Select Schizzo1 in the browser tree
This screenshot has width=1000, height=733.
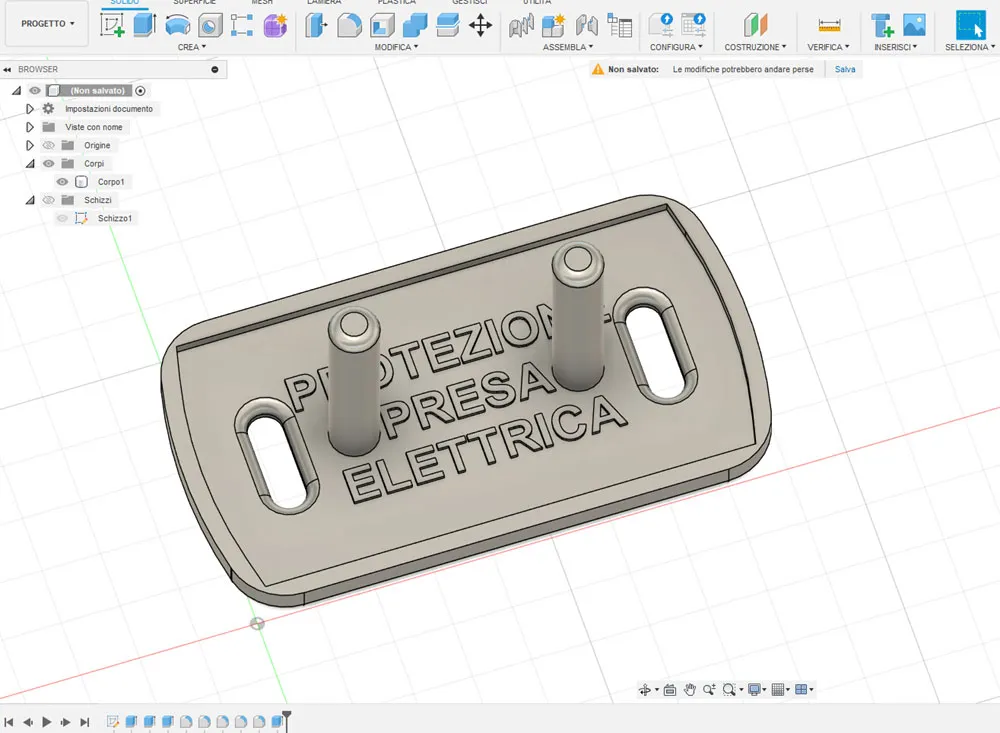point(115,218)
